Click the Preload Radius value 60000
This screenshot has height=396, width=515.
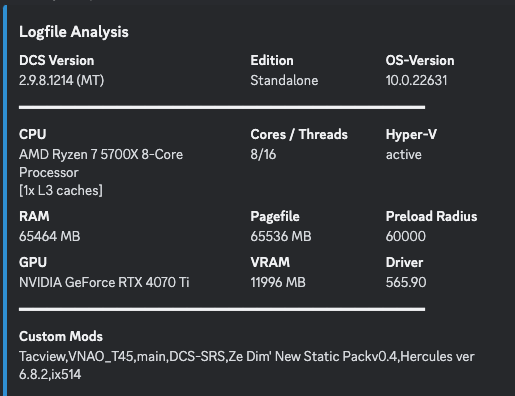405,236
